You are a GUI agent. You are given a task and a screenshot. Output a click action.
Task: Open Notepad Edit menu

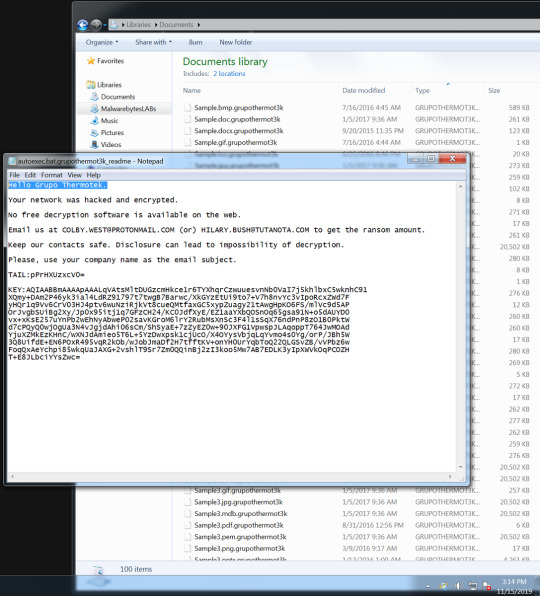30,175
